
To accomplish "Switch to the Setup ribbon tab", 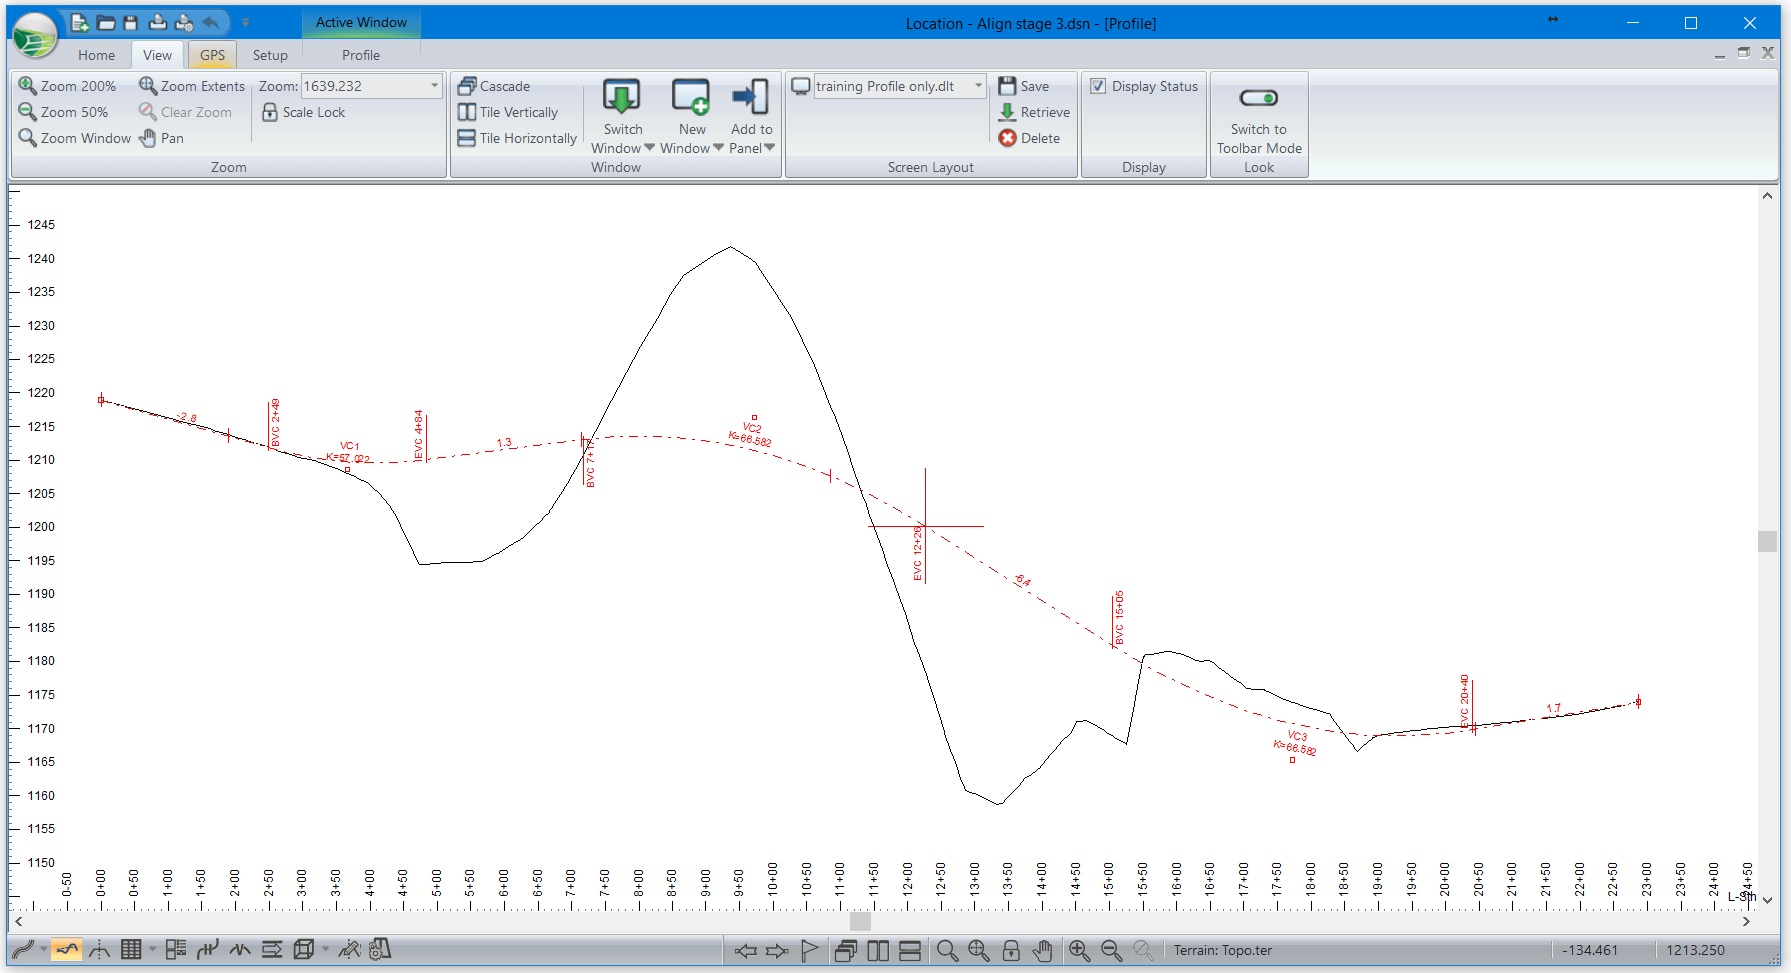I will pyautogui.click(x=270, y=55).
